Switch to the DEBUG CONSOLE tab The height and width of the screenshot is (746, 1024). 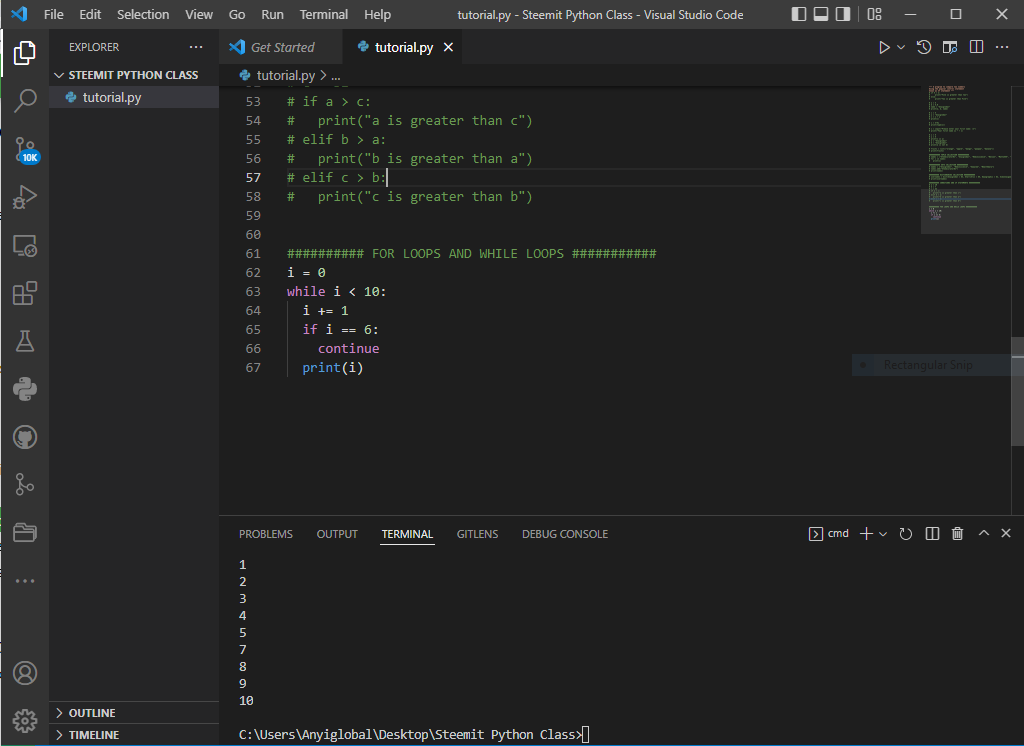(x=564, y=534)
